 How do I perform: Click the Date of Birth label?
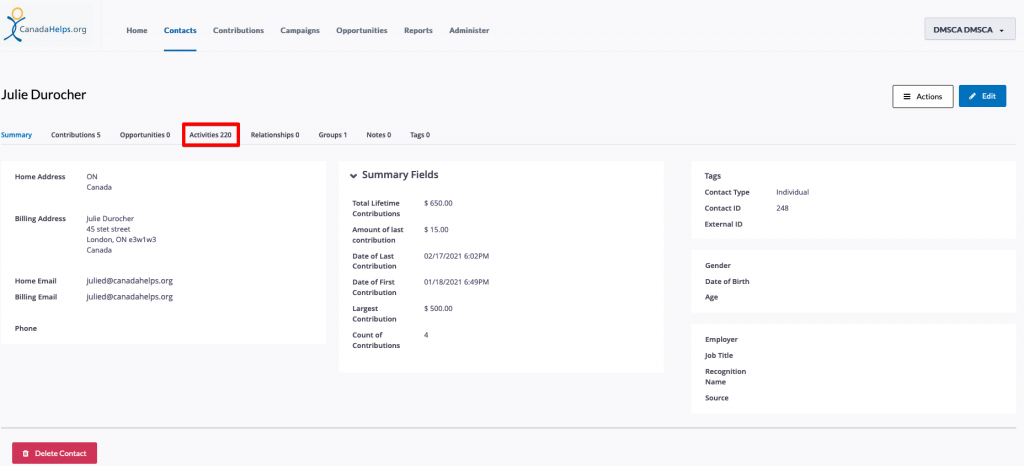[728, 281]
